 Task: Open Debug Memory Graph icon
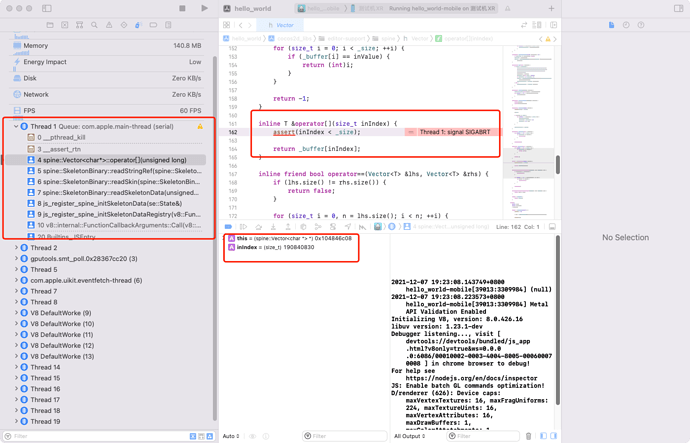(318, 227)
